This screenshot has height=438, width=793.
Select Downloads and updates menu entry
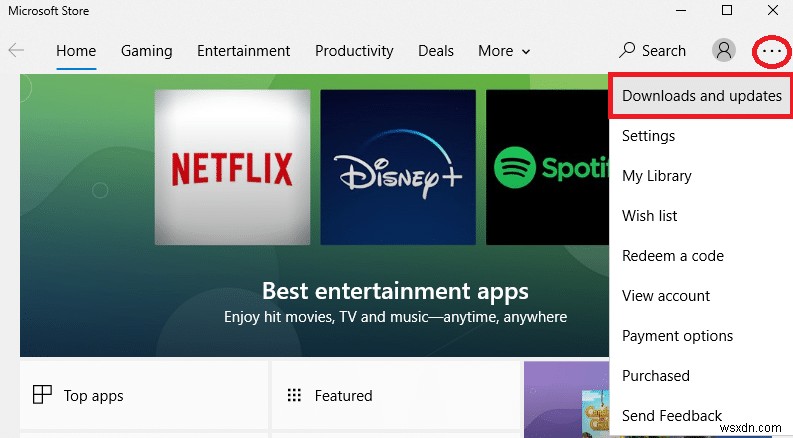701,96
